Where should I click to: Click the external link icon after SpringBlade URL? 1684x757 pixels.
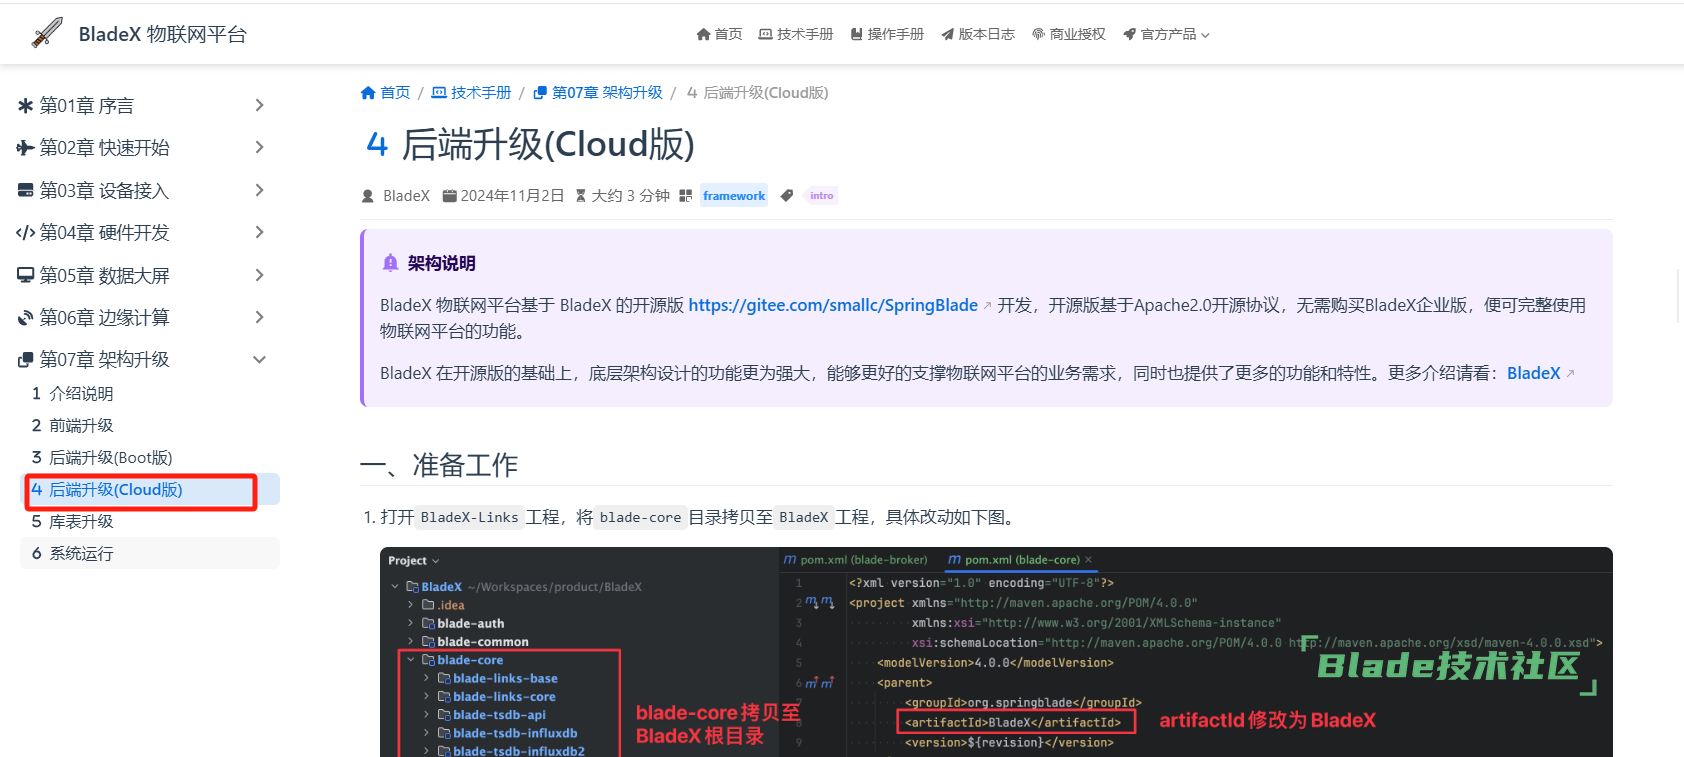(987, 306)
